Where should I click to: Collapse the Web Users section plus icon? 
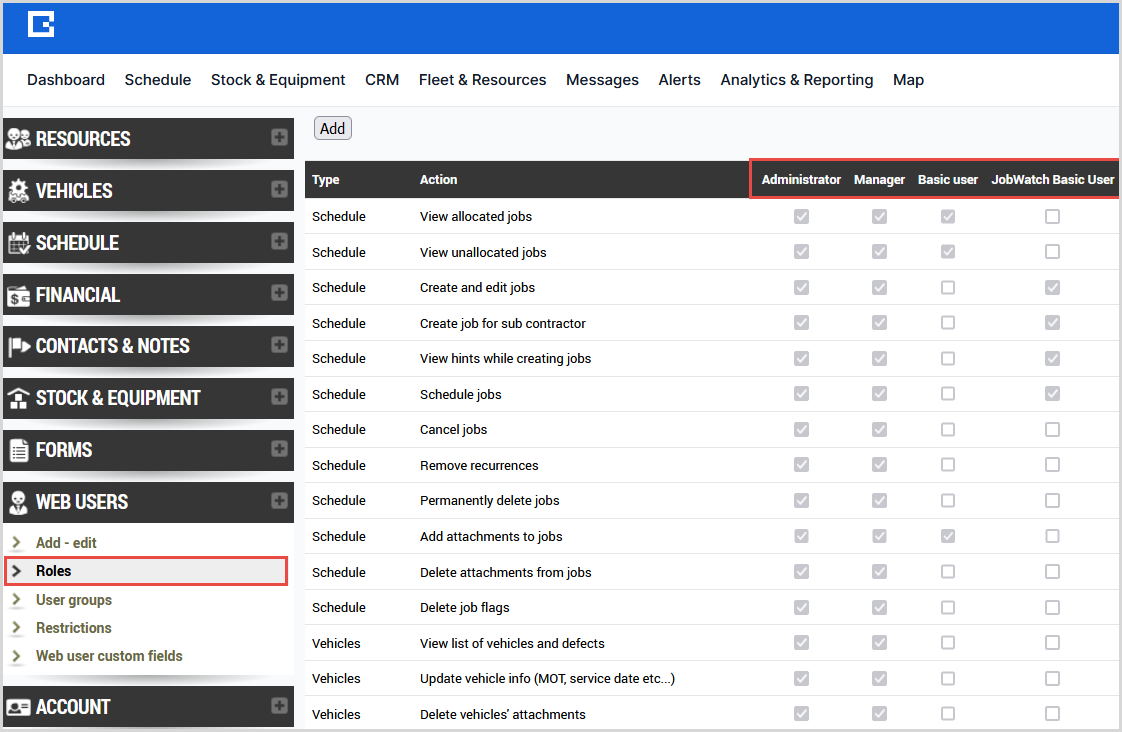pyautogui.click(x=279, y=501)
